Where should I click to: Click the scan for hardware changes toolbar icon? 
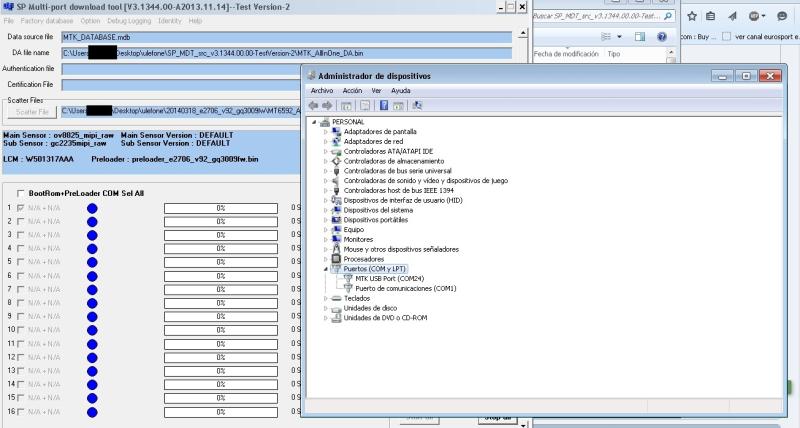[417, 106]
